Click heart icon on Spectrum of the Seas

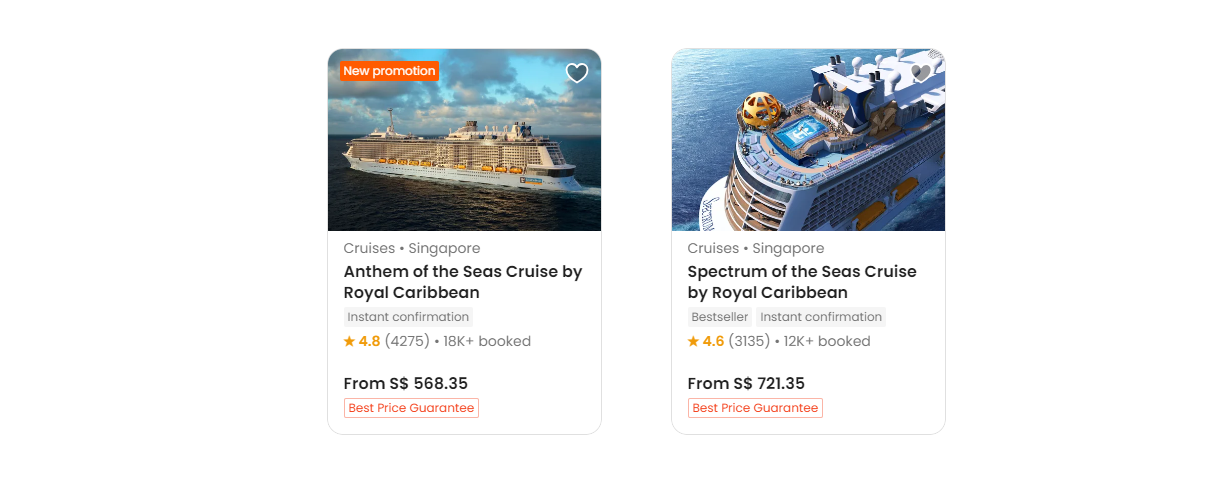(x=921, y=73)
